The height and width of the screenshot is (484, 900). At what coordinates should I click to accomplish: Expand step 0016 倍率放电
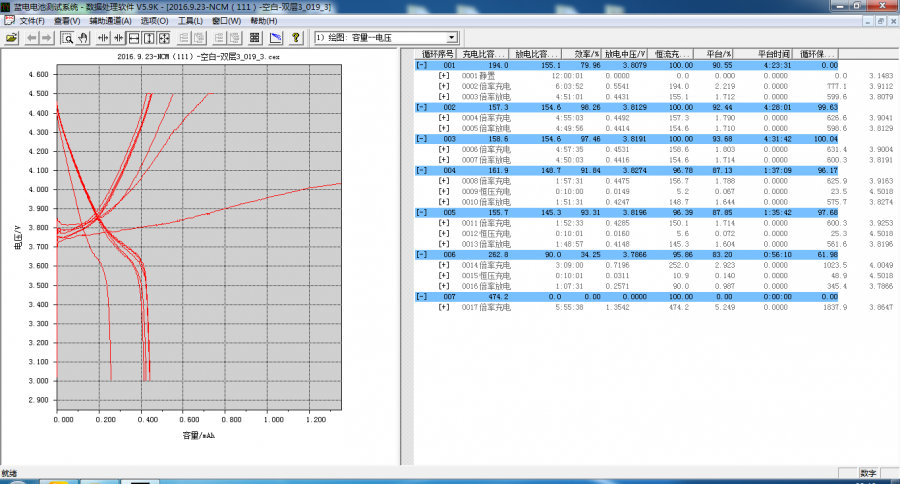tap(444, 286)
